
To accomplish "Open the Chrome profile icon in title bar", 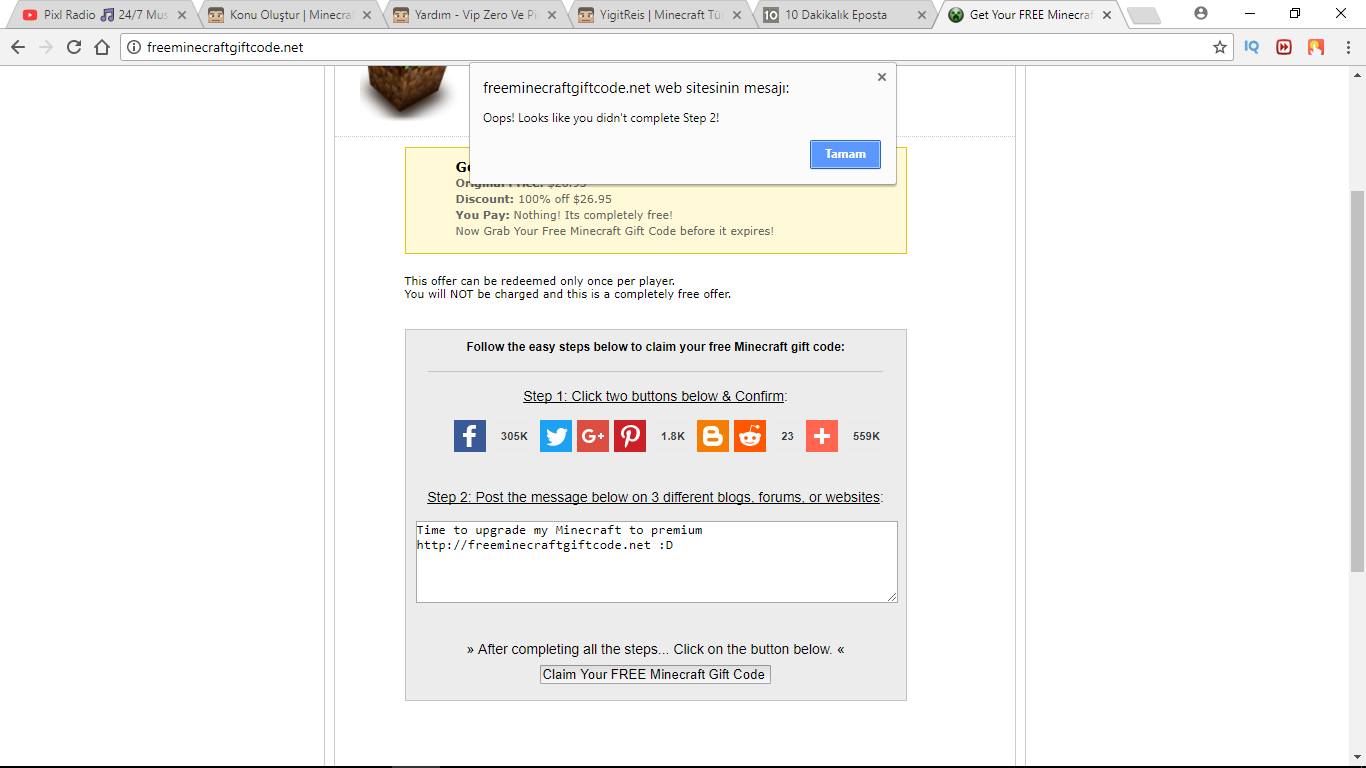I will pos(1201,14).
